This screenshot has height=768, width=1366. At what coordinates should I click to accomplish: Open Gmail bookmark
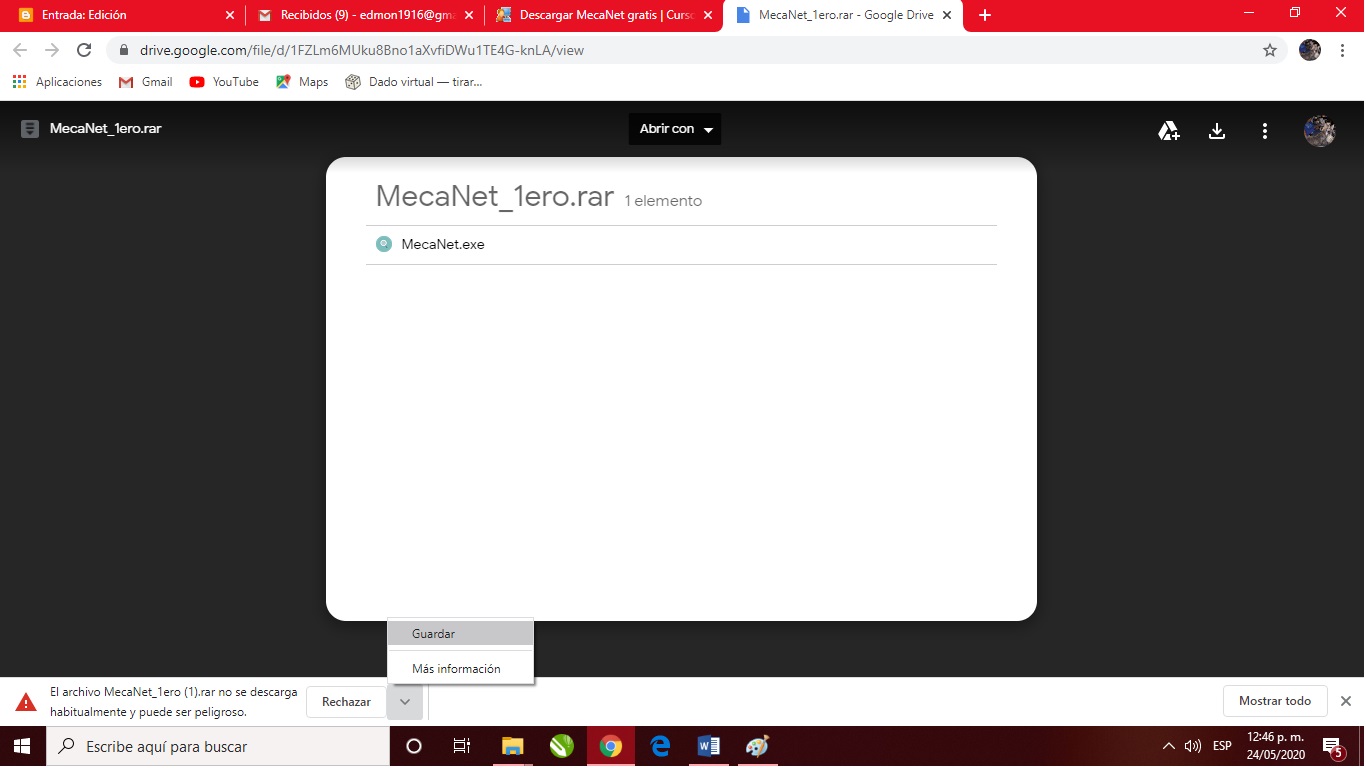(146, 82)
